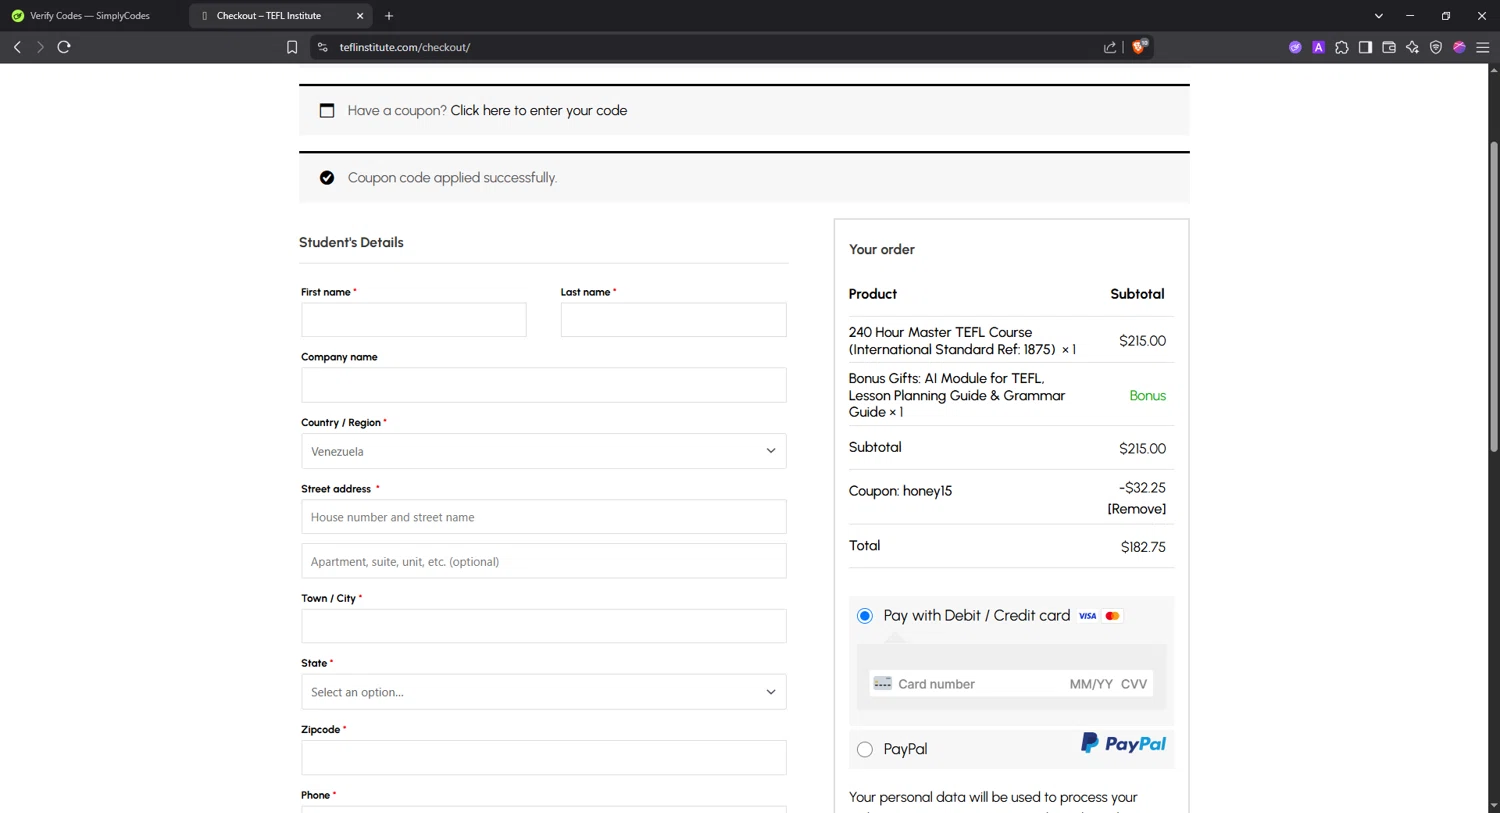The width and height of the screenshot is (1500, 813).
Task: Click the CVV field
Action: click(x=1134, y=684)
